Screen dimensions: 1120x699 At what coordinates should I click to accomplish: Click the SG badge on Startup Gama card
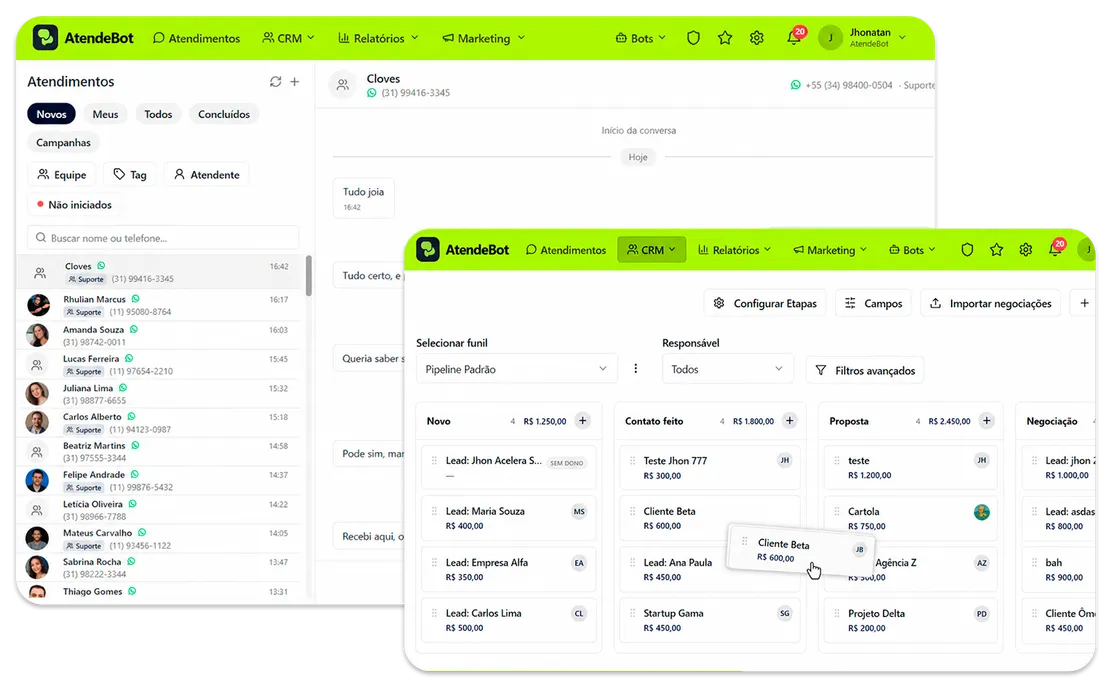(785, 613)
